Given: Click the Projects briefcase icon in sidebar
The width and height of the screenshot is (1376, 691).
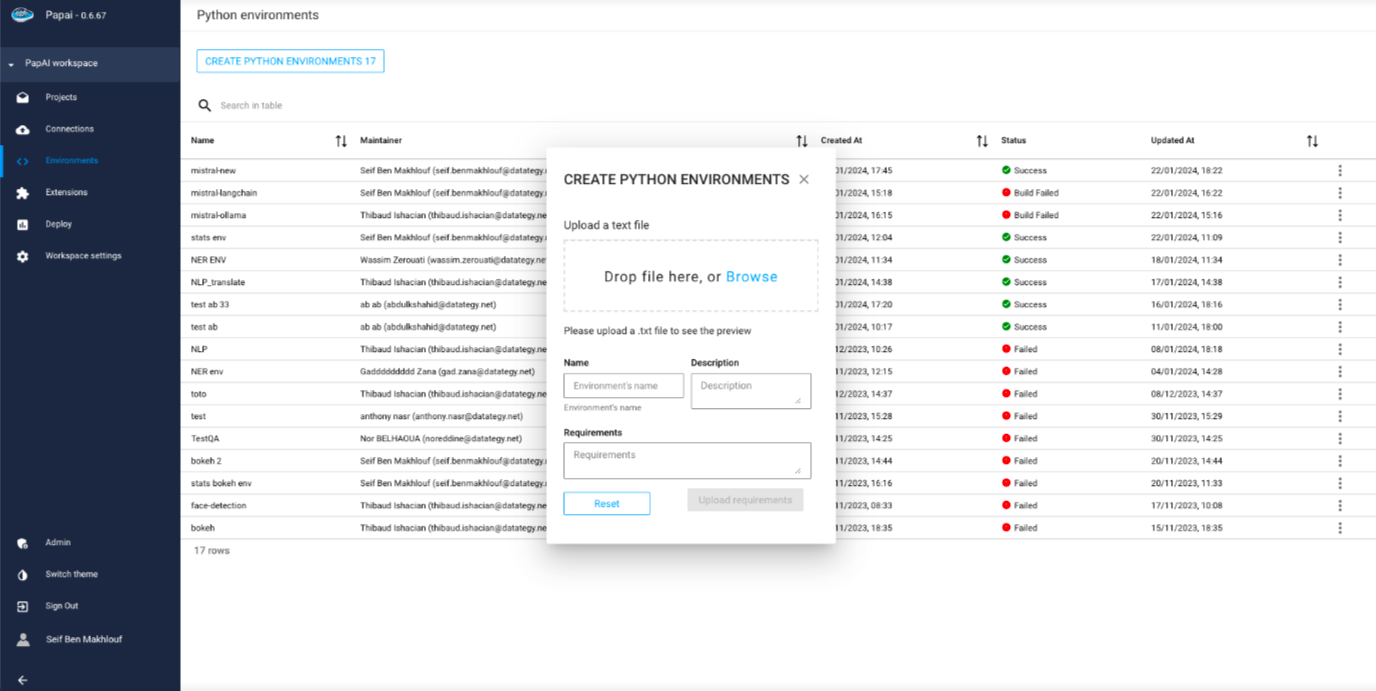Looking at the screenshot, I should tap(23, 98).
